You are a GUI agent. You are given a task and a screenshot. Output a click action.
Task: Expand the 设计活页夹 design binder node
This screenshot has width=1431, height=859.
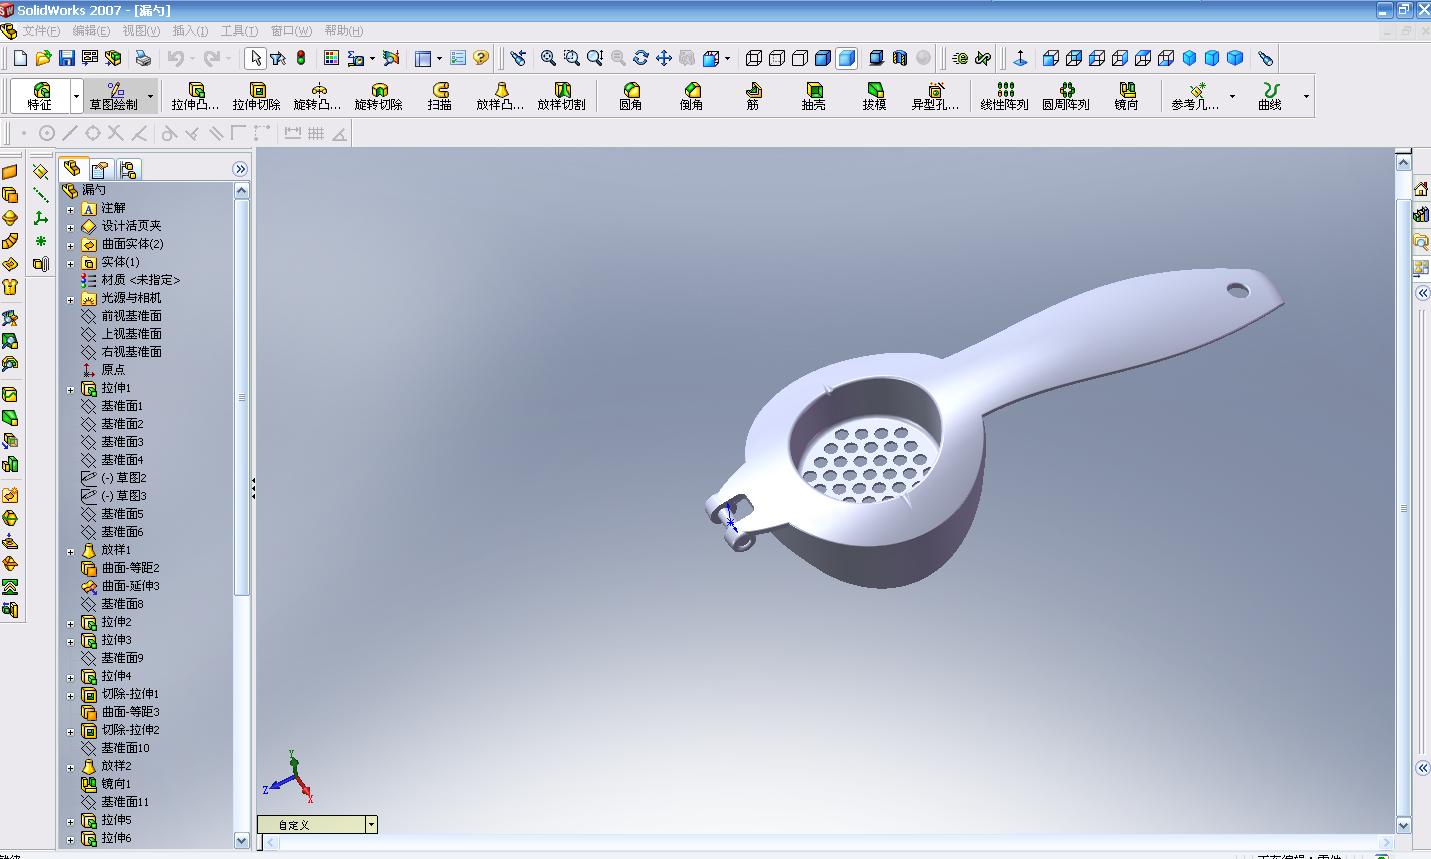71,227
